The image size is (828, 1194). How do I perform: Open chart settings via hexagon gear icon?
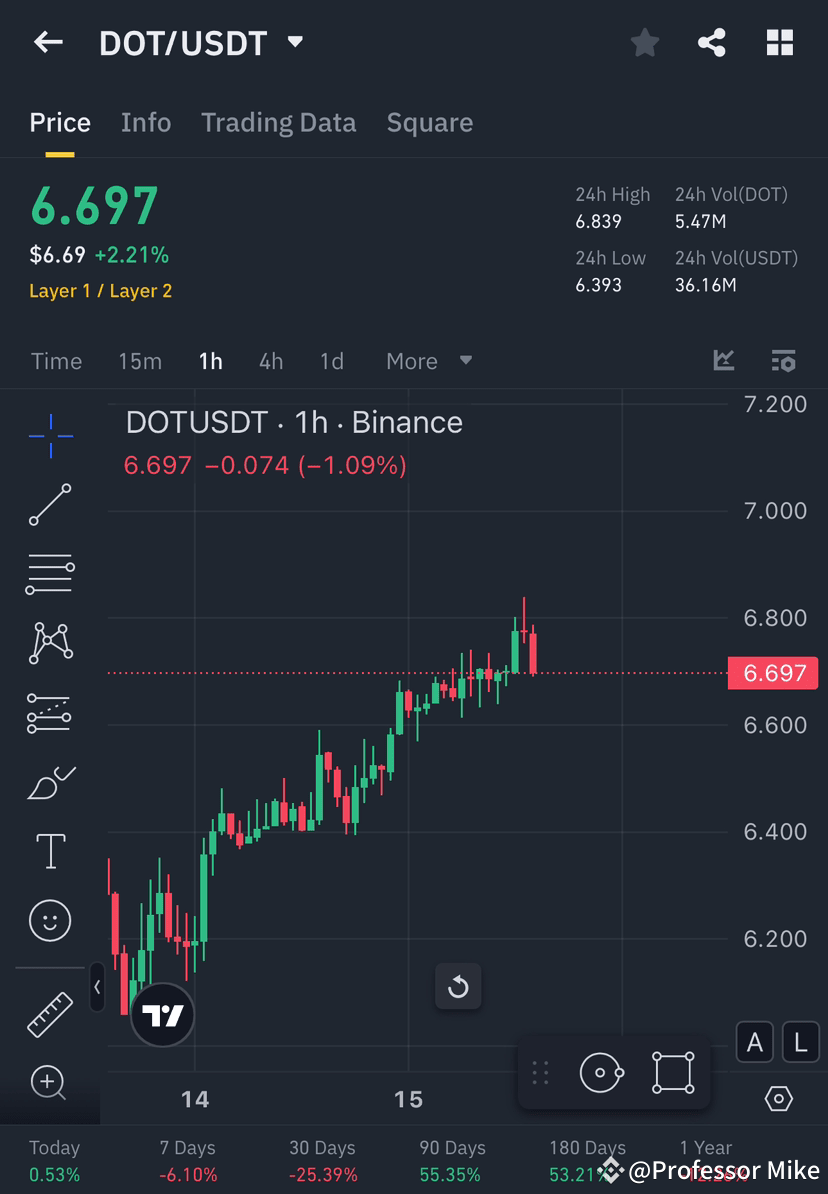[x=779, y=1099]
